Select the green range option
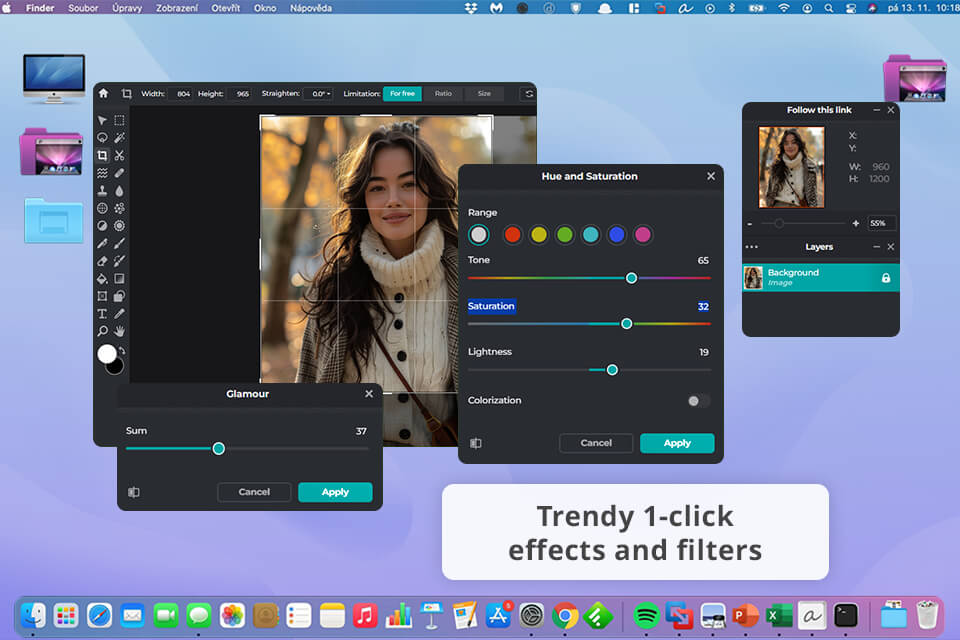This screenshot has width=960, height=640. tap(564, 235)
